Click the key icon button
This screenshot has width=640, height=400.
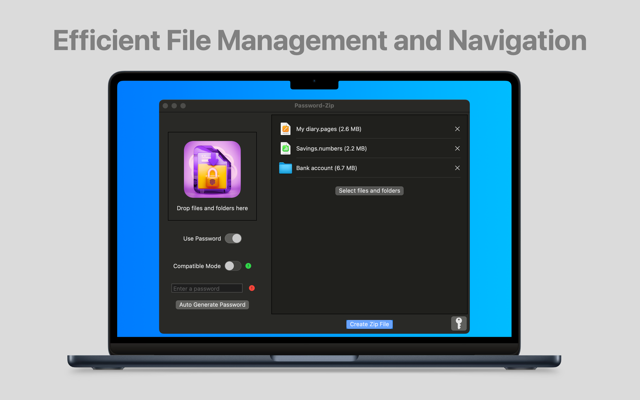pos(459,323)
